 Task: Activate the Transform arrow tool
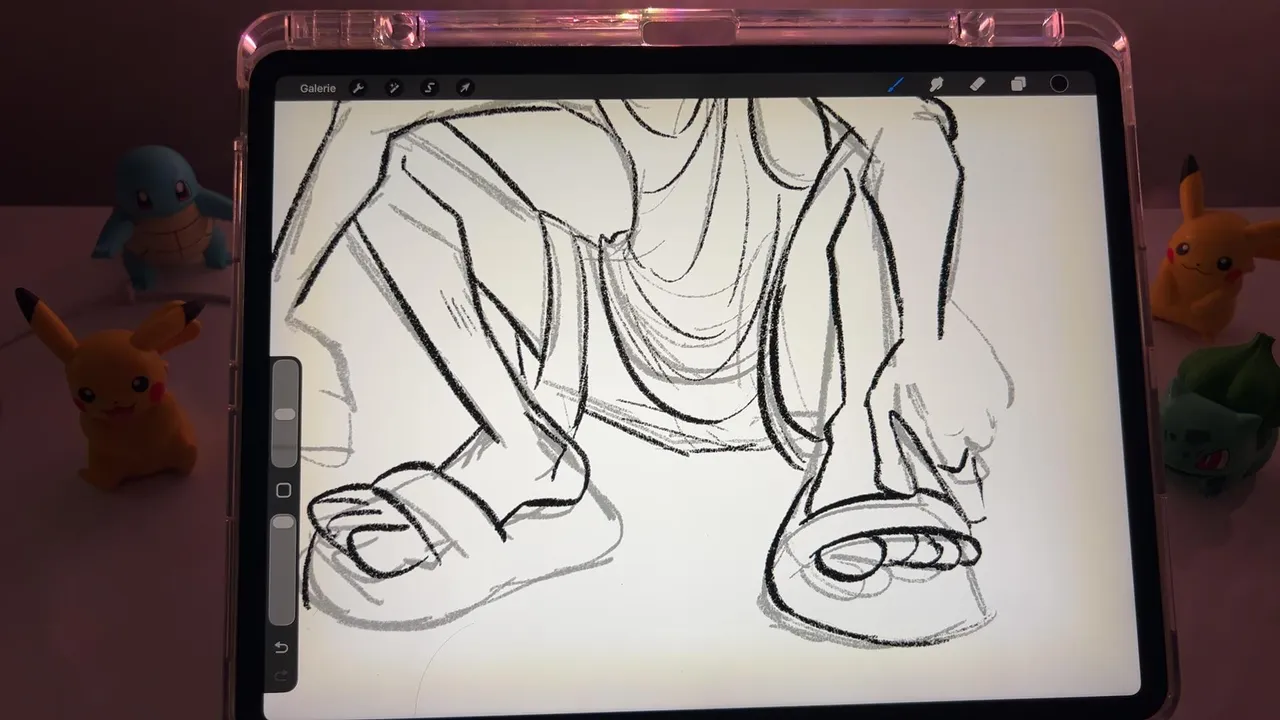point(464,88)
